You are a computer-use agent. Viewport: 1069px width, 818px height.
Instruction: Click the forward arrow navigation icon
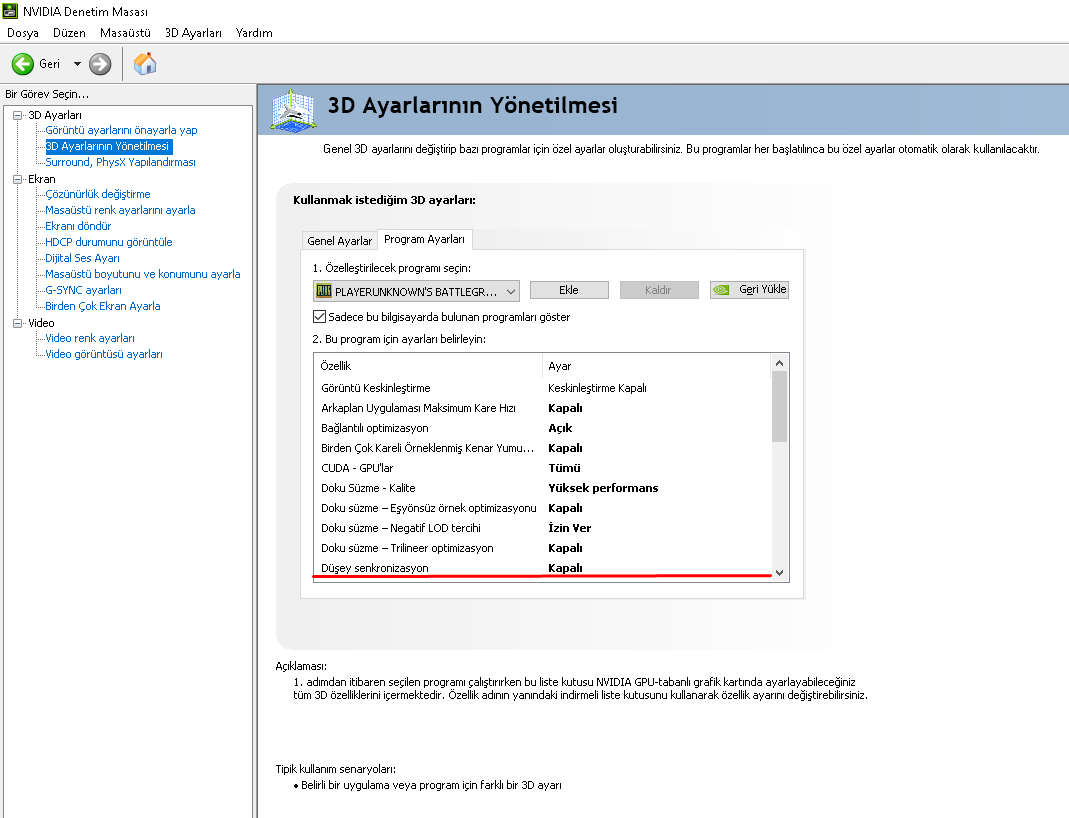(100, 64)
